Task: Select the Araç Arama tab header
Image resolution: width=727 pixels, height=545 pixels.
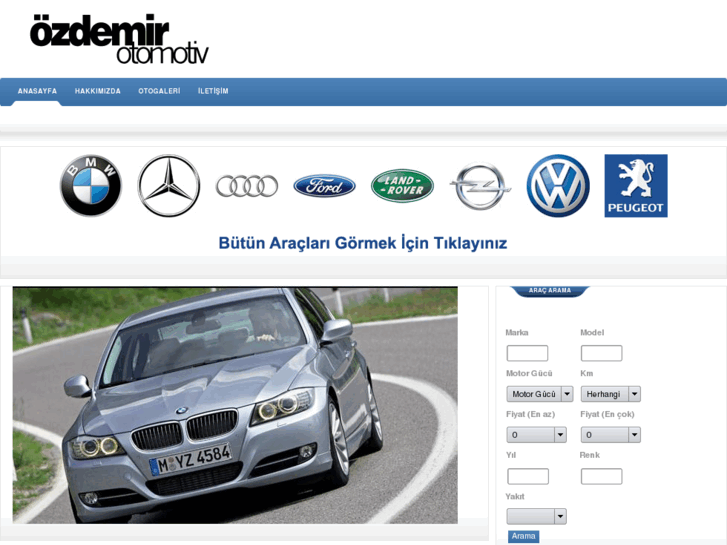Action: tap(549, 291)
